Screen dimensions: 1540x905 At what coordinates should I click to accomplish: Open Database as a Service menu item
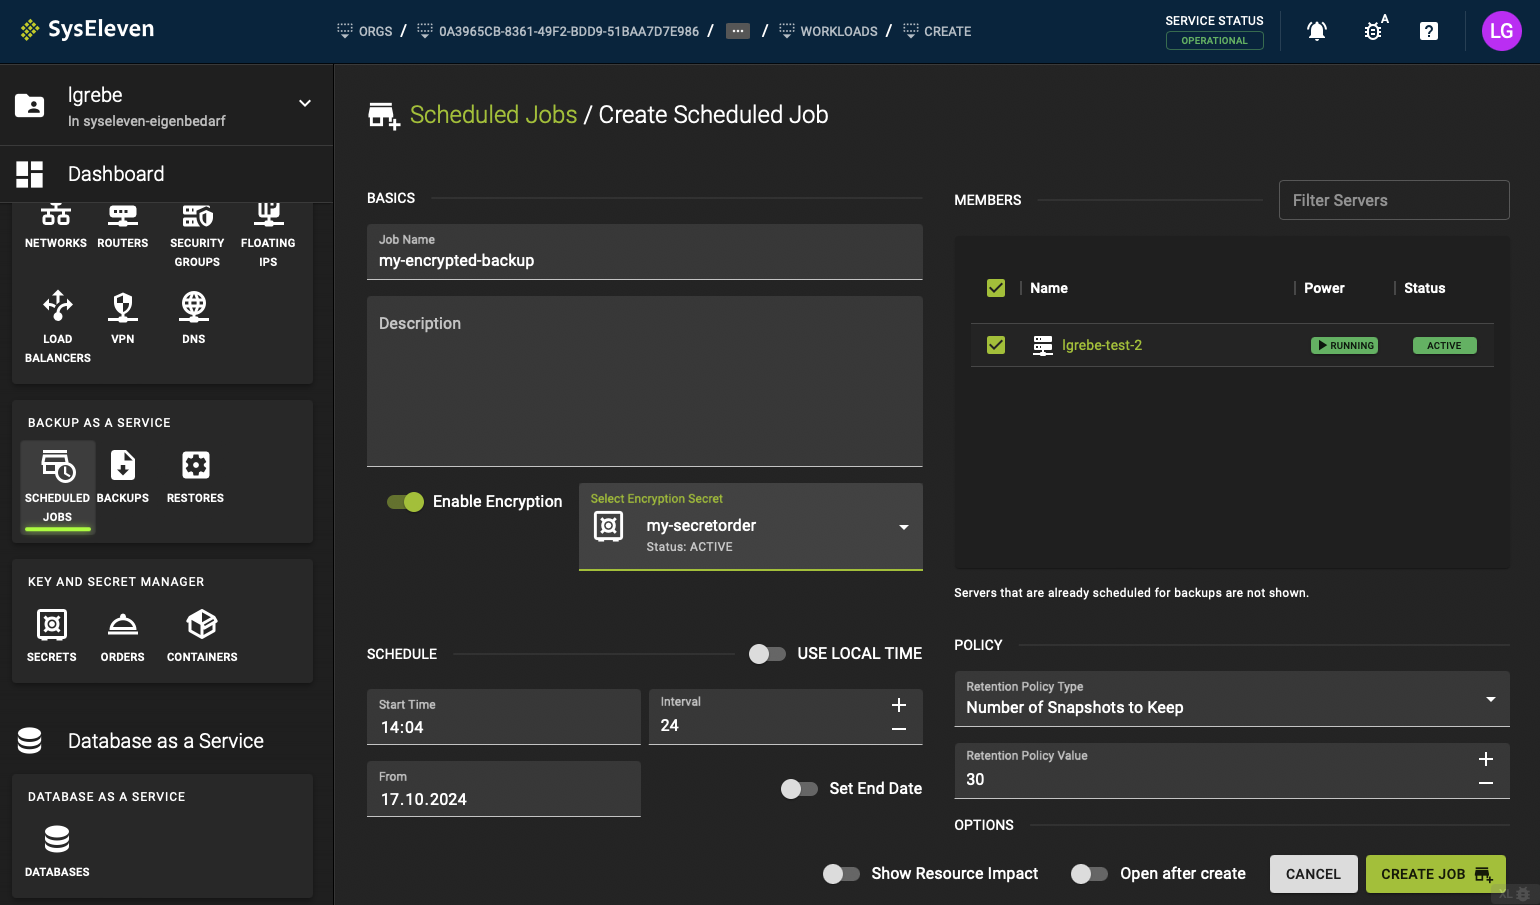166,741
